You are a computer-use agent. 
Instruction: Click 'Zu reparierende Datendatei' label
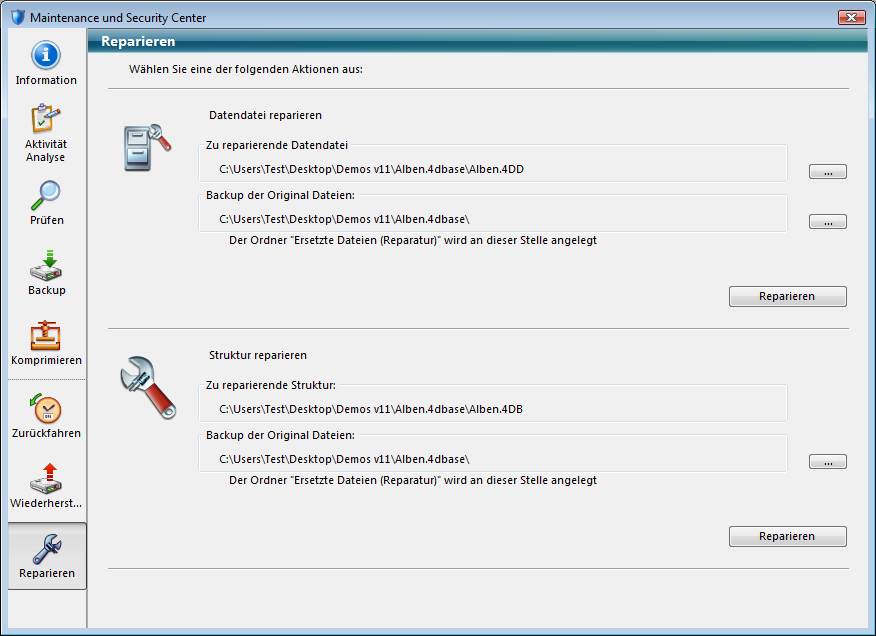tap(277, 145)
